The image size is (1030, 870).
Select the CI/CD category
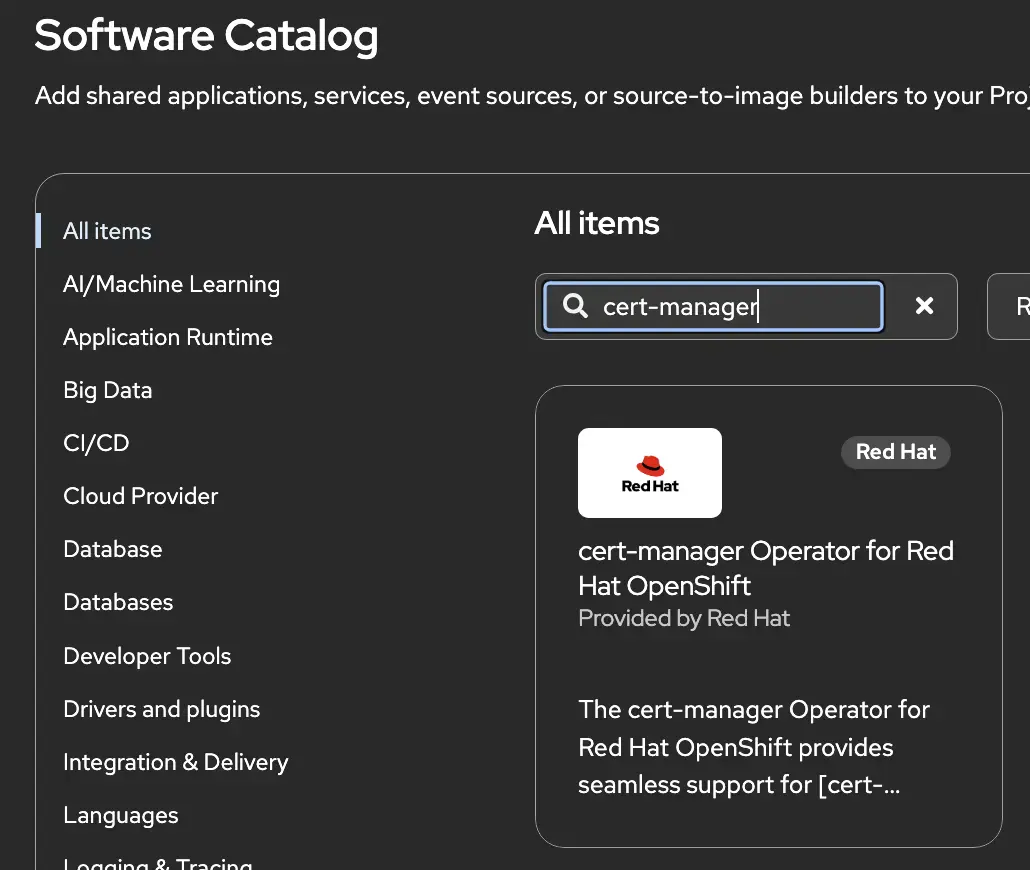pyautogui.click(x=96, y=444)
